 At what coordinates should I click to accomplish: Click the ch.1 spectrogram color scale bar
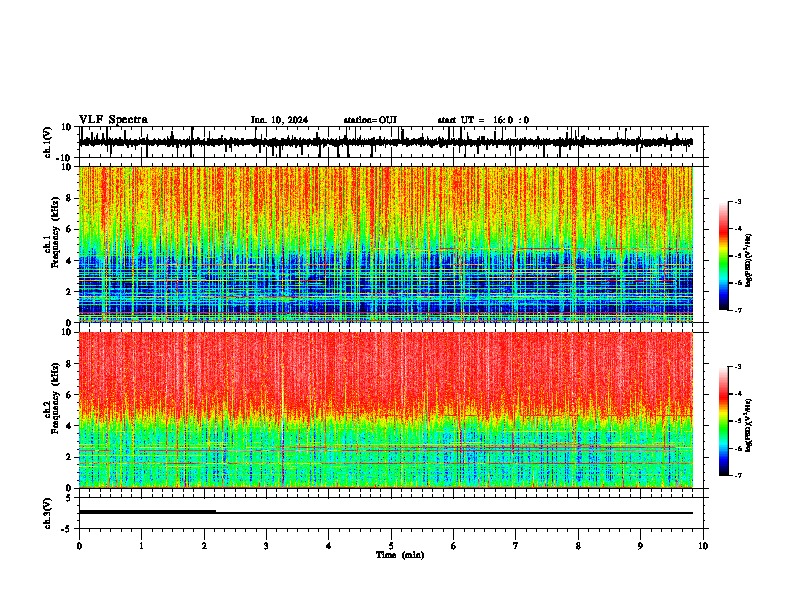click(724, 256)
